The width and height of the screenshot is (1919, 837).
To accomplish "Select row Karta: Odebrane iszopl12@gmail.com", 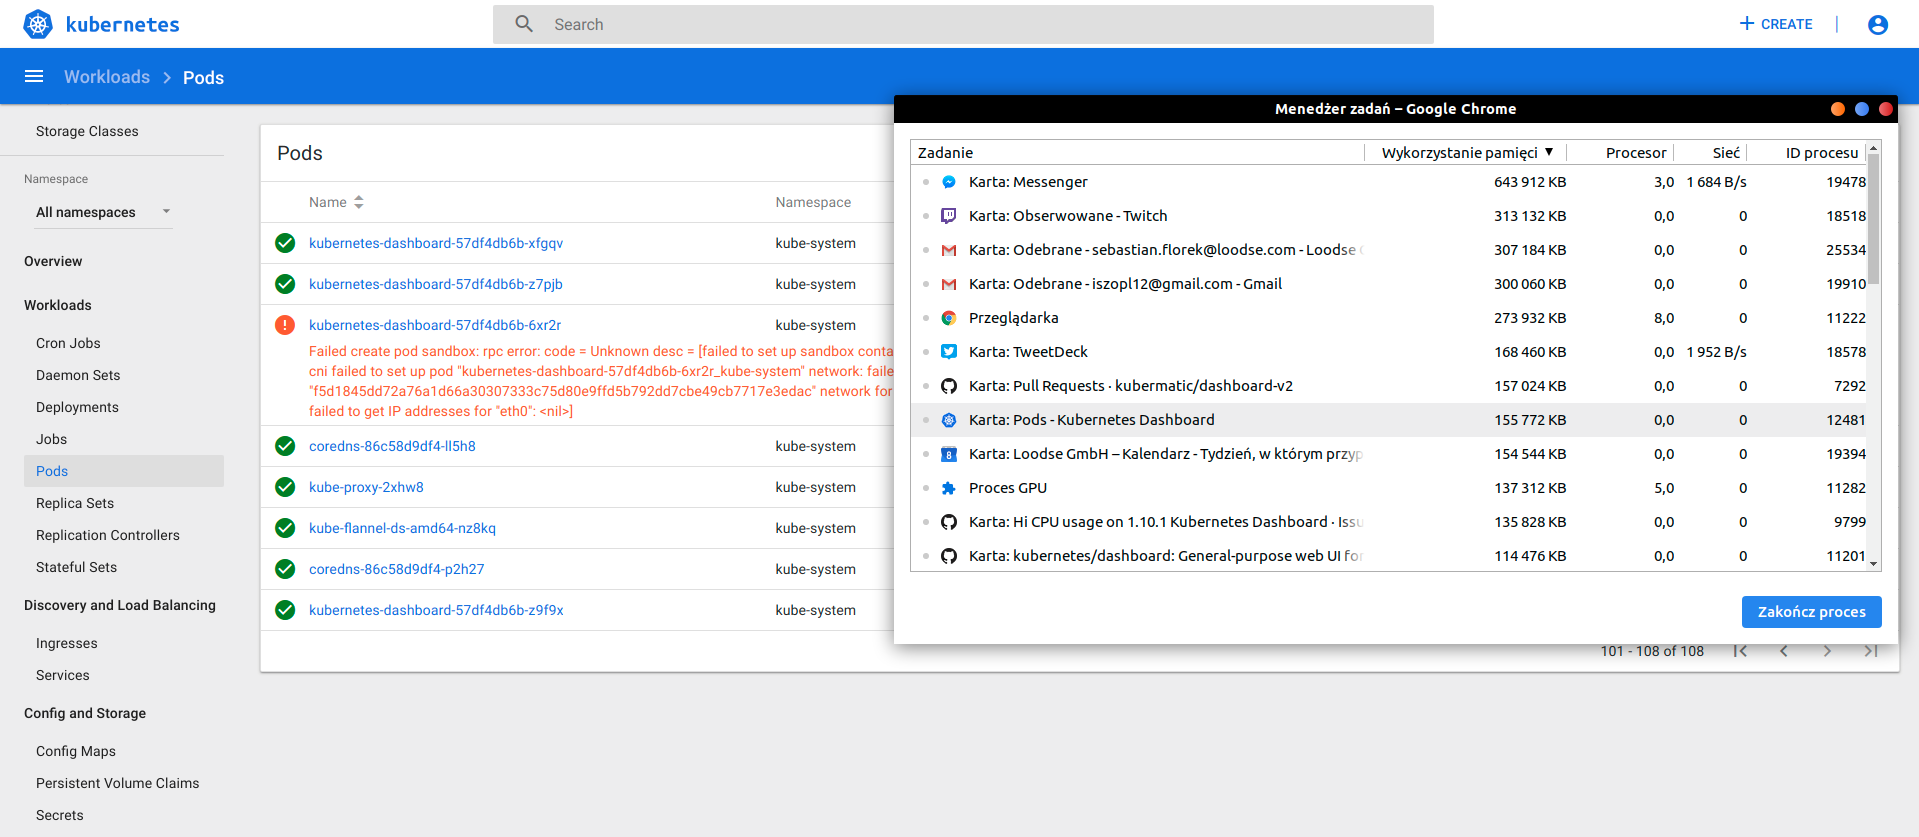I will point(1389,284).
